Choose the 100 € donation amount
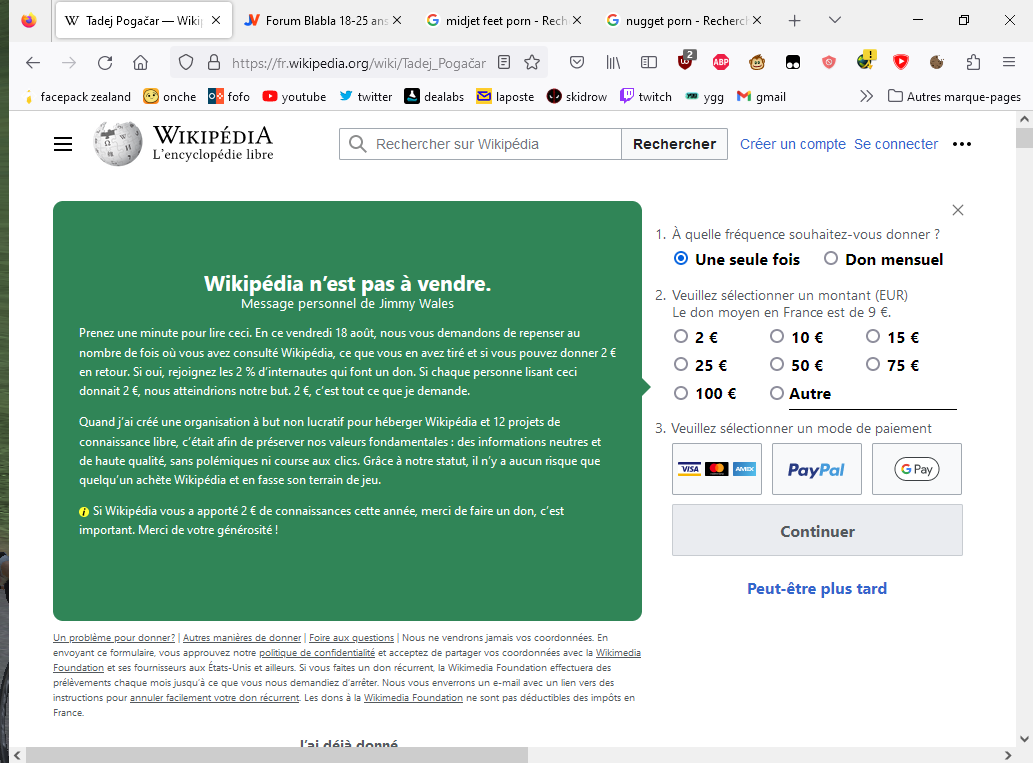Screen dimensions: 1033x763 (x=681, y=393)
